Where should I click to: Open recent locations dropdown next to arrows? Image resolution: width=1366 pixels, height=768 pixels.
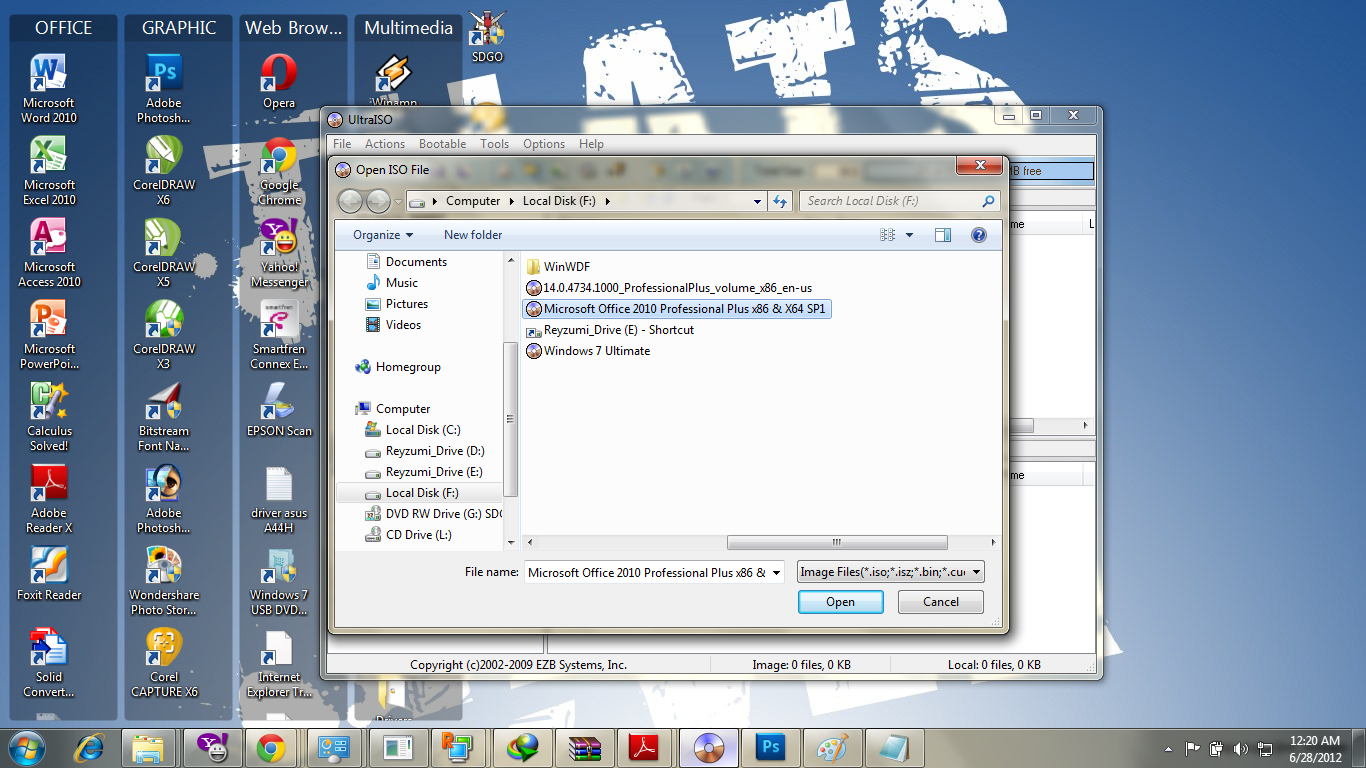(399, 201)
